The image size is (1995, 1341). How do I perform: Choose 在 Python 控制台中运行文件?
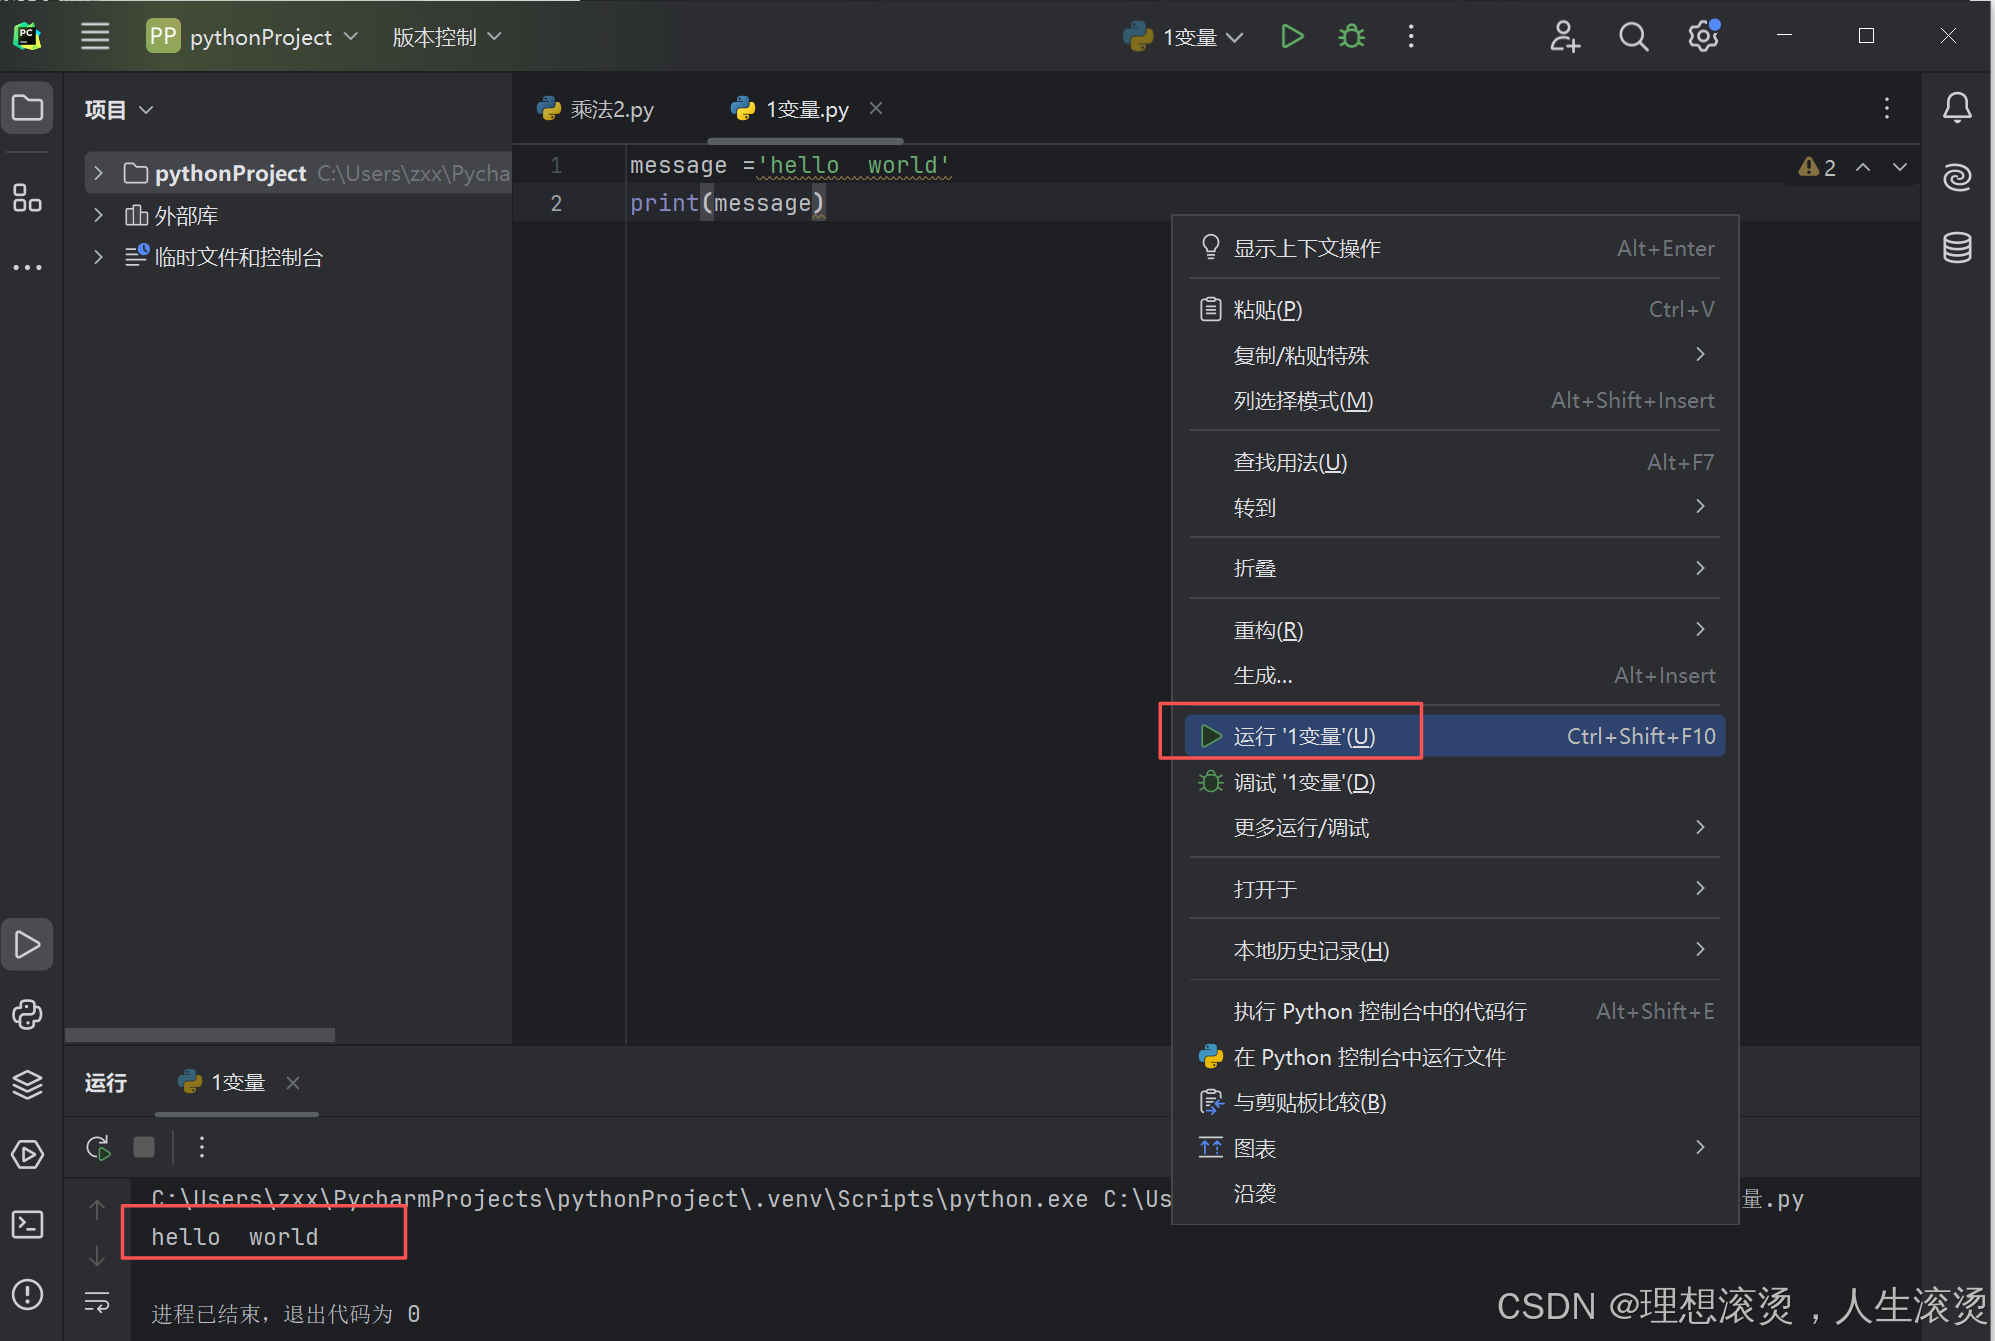pos(1455,1057)
